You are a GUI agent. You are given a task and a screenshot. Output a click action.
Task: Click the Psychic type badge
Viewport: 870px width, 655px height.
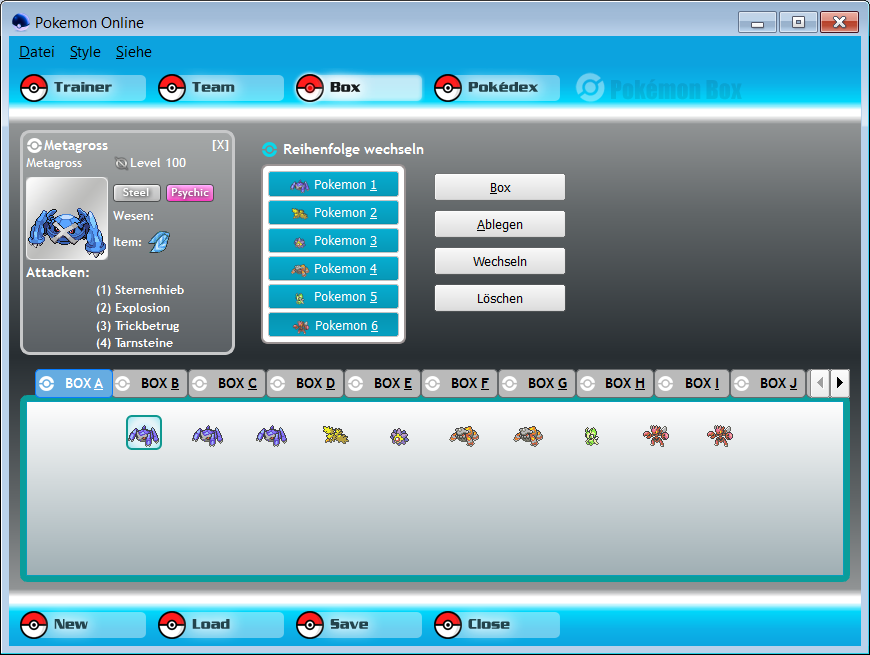pos(190,192)
